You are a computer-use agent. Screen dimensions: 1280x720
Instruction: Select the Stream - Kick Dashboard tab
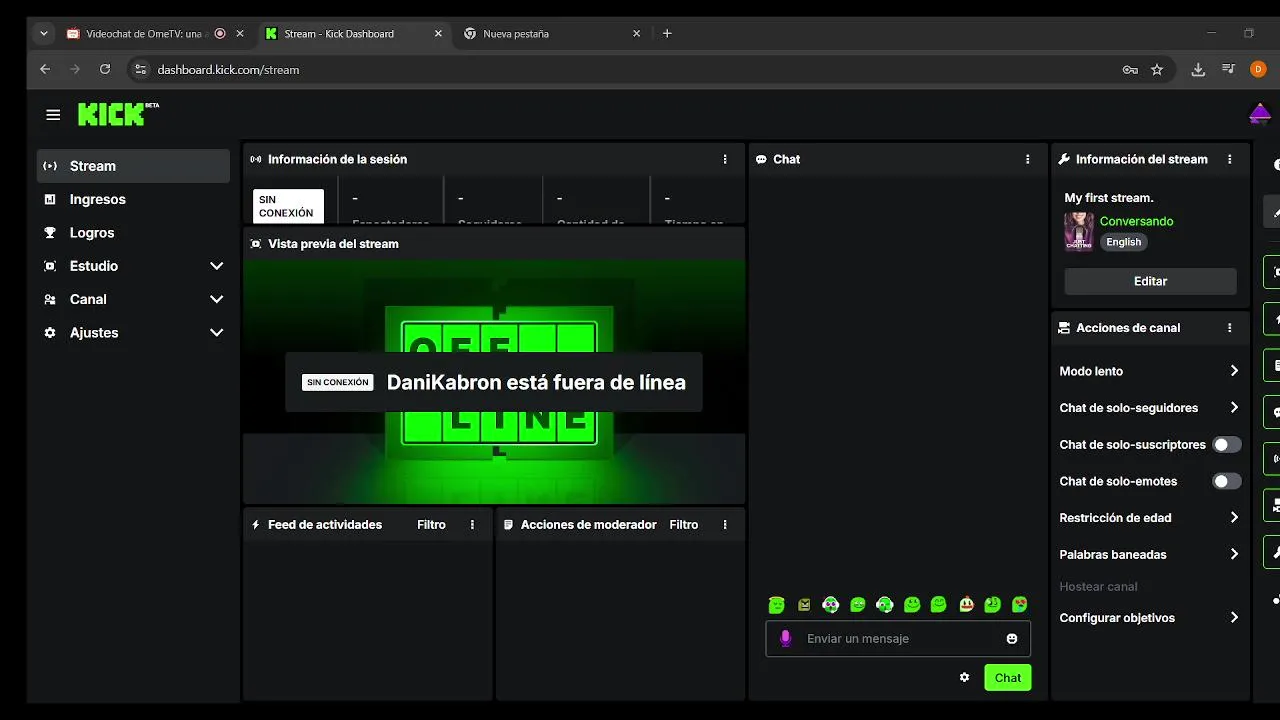tap(354, 33)
